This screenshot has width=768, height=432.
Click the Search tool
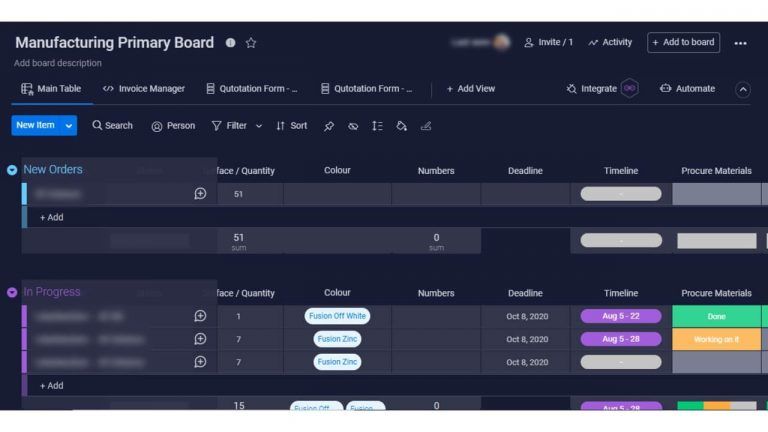(112, 125)
